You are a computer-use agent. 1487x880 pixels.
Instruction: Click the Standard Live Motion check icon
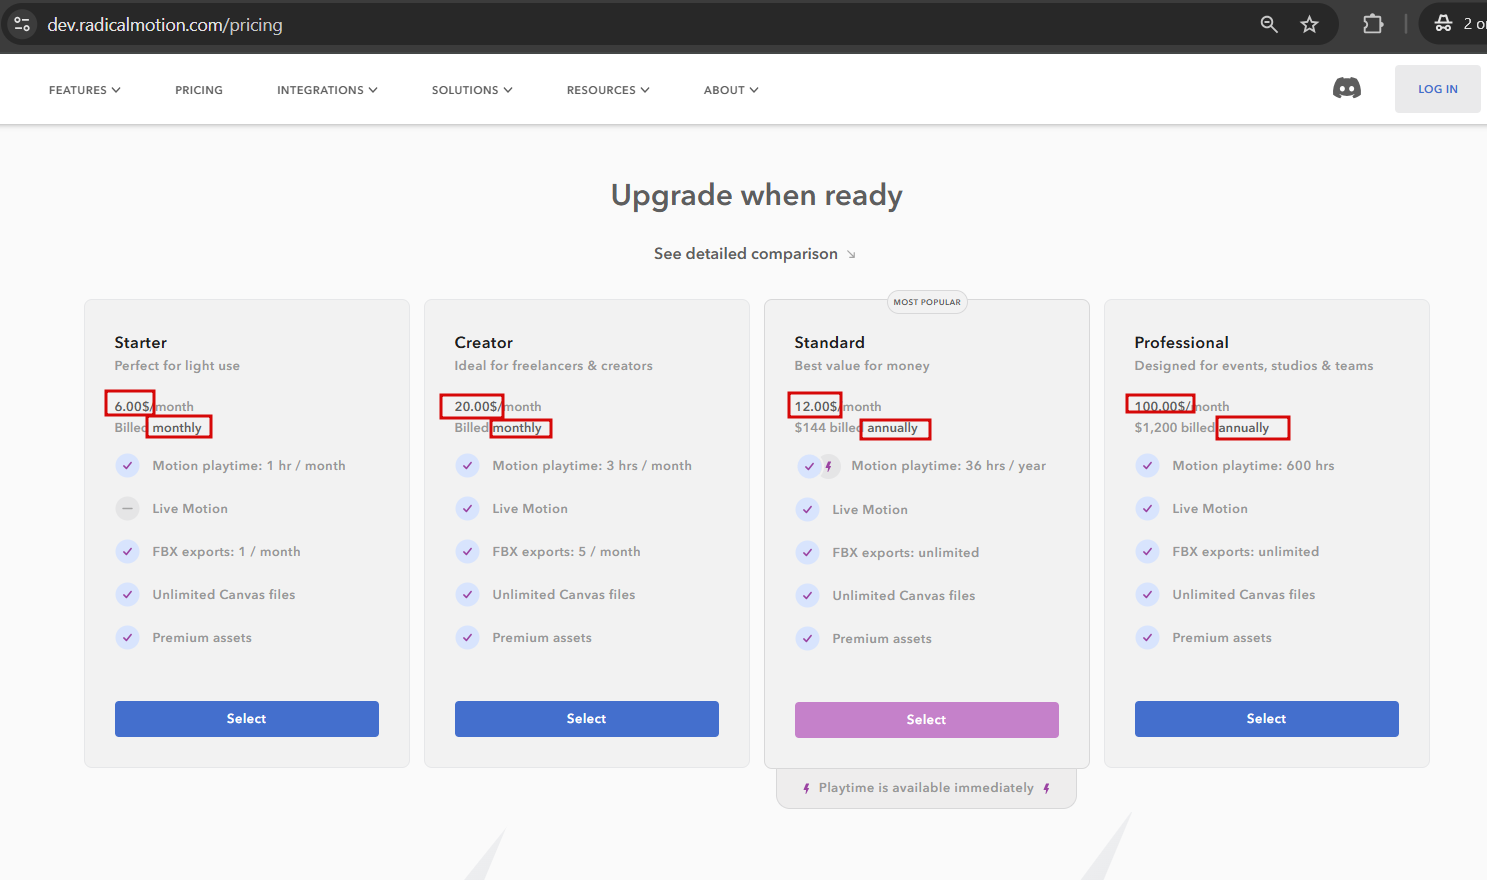(x=807, y=510)
